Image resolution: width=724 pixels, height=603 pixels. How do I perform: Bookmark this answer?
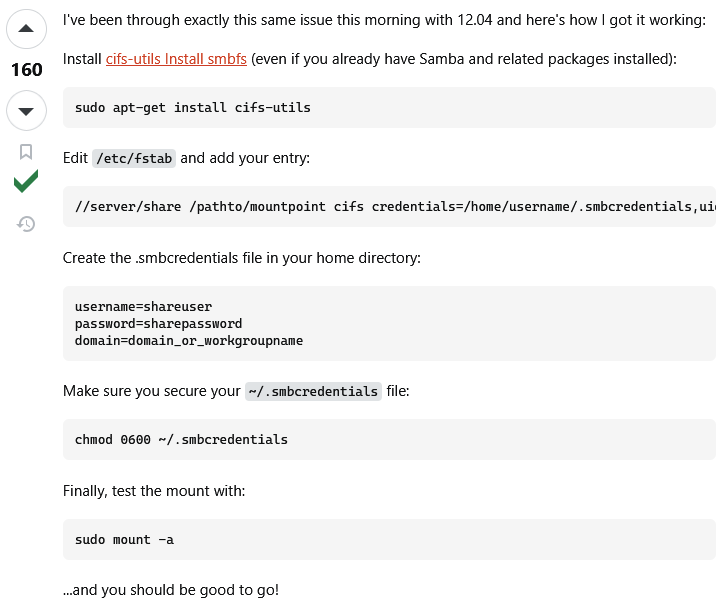click(26, 152)
